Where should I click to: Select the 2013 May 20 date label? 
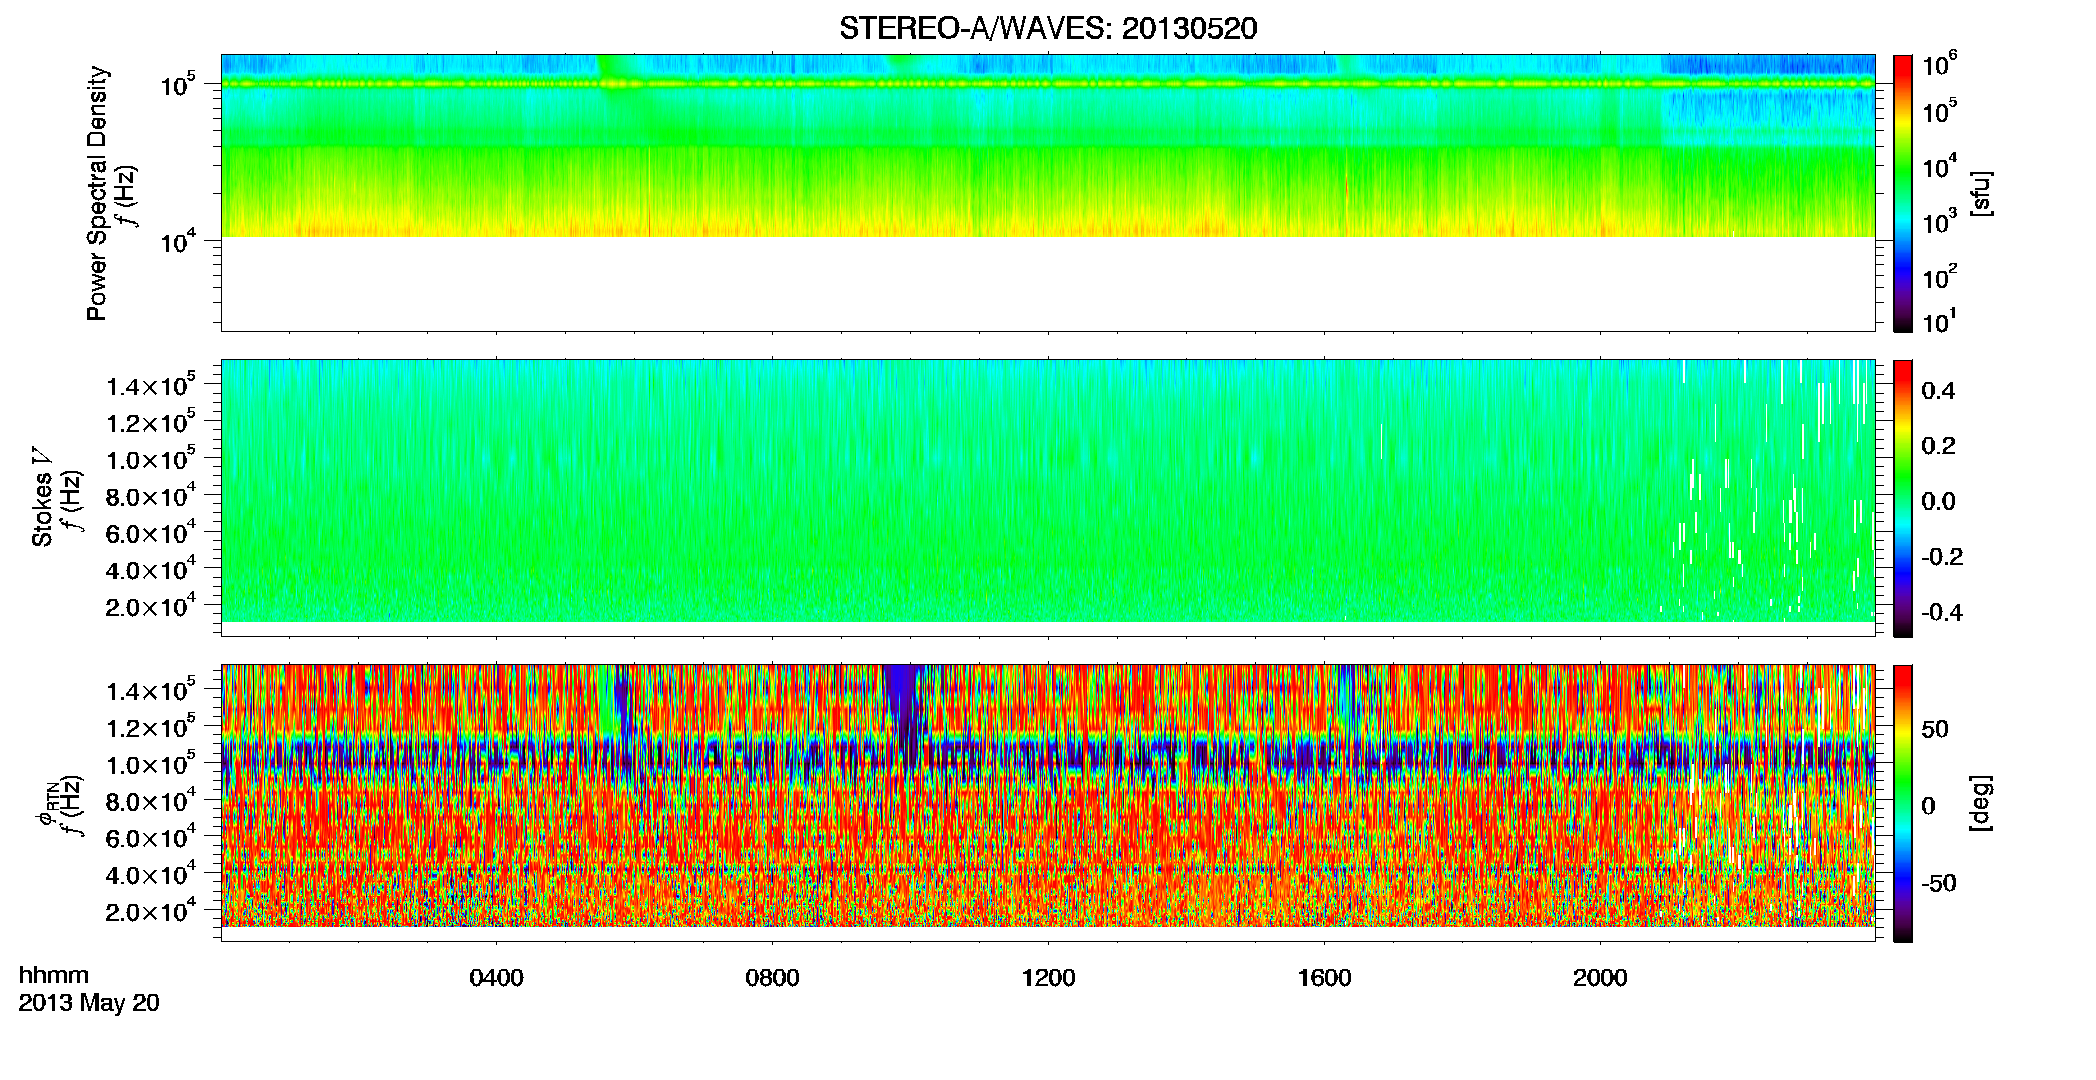click(x=89, y=1003)
